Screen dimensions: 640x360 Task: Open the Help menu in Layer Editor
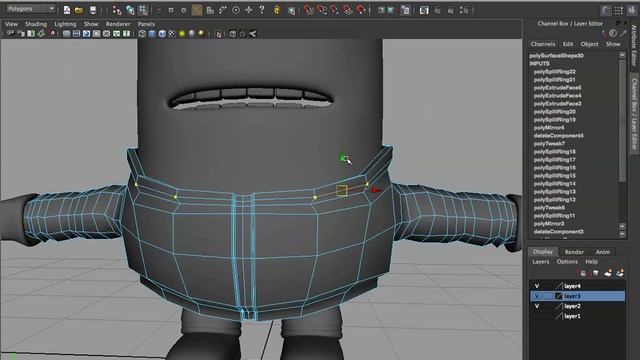pos(591,262)
